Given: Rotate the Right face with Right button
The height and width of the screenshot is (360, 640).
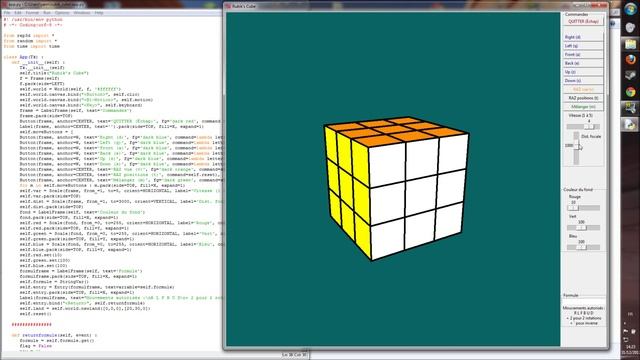Looking at the screenshot, I should [x=583, y=37].
